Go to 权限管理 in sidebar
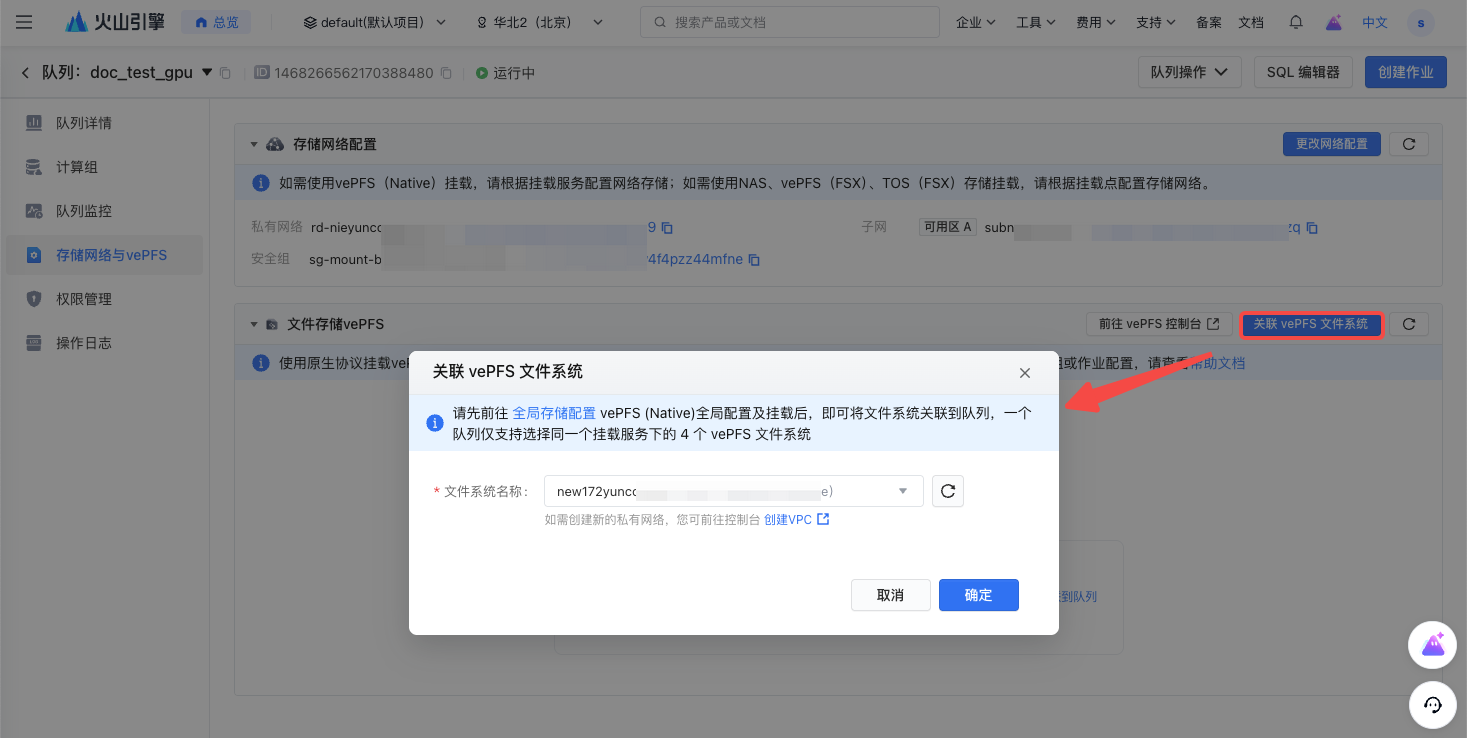This screenshot has height=738, width=1467. click(x=104, y=299)
